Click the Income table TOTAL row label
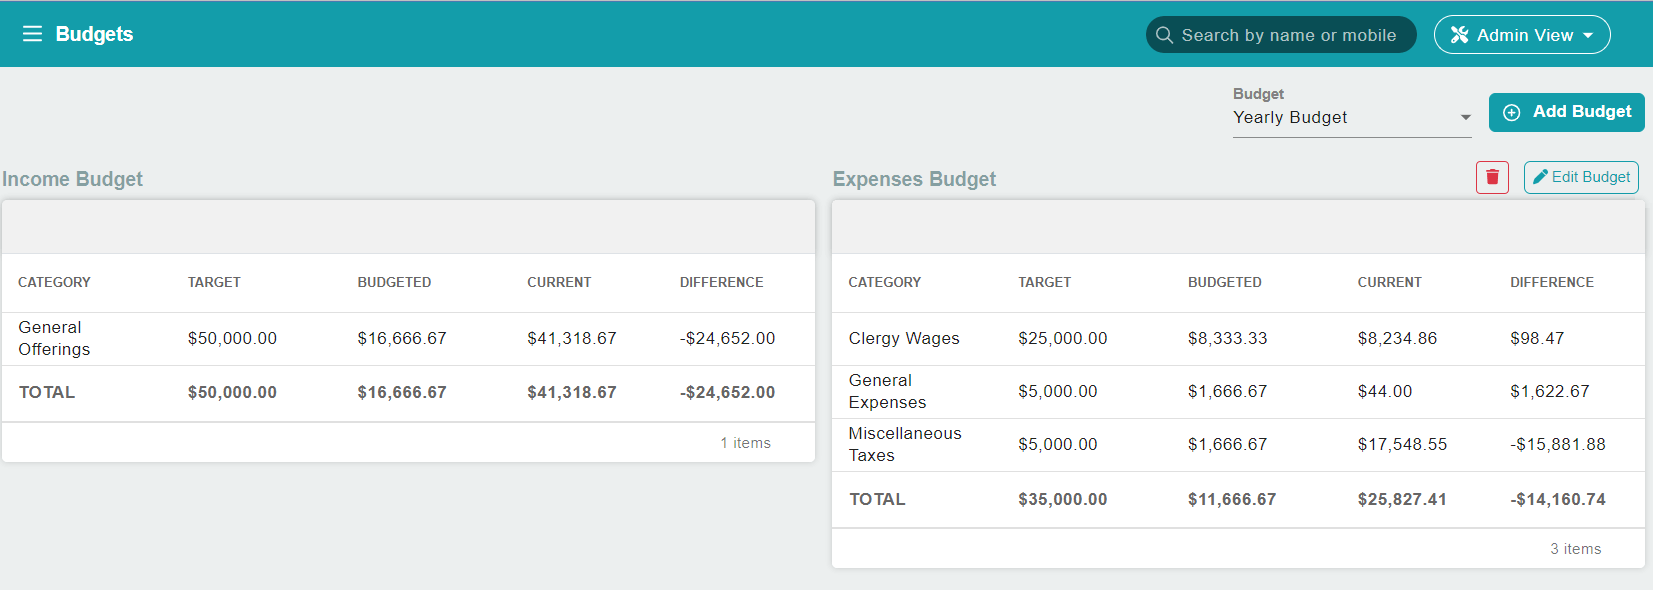The width and height of the screenshot is (1653, 590). pyautogui.click(x=47, y=393)
